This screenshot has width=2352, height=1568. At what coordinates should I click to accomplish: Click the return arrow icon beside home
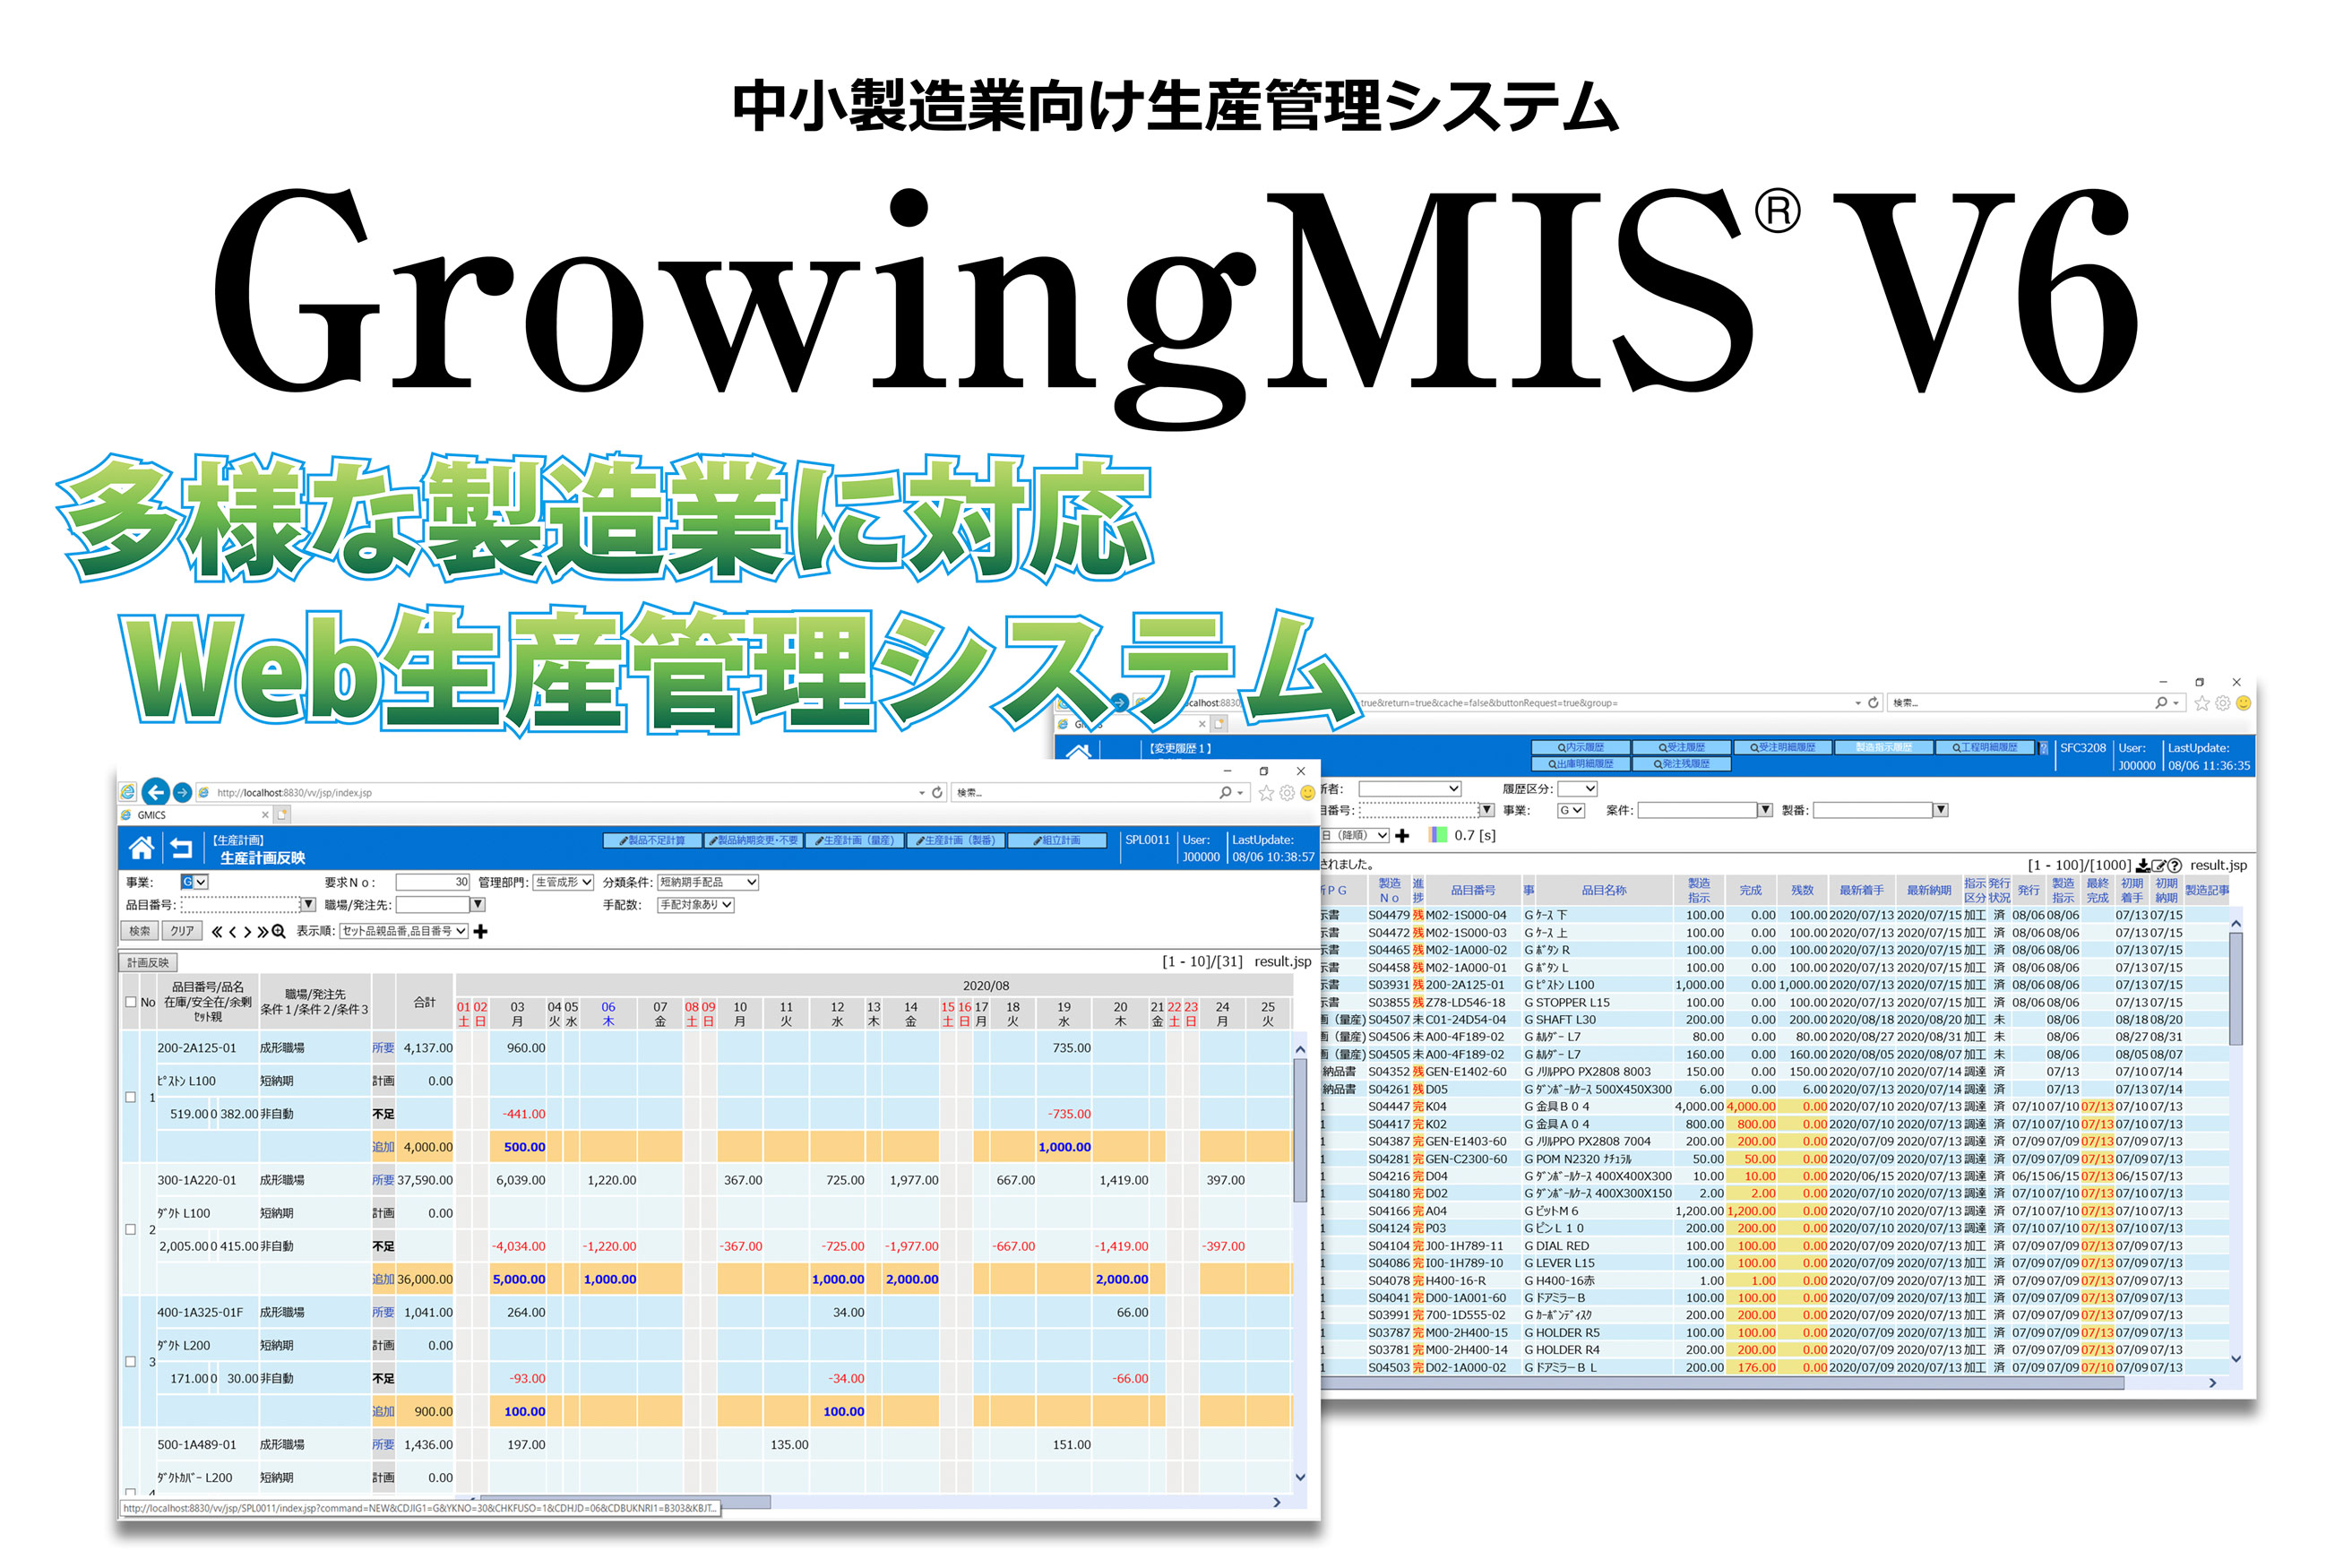[181, 848]
